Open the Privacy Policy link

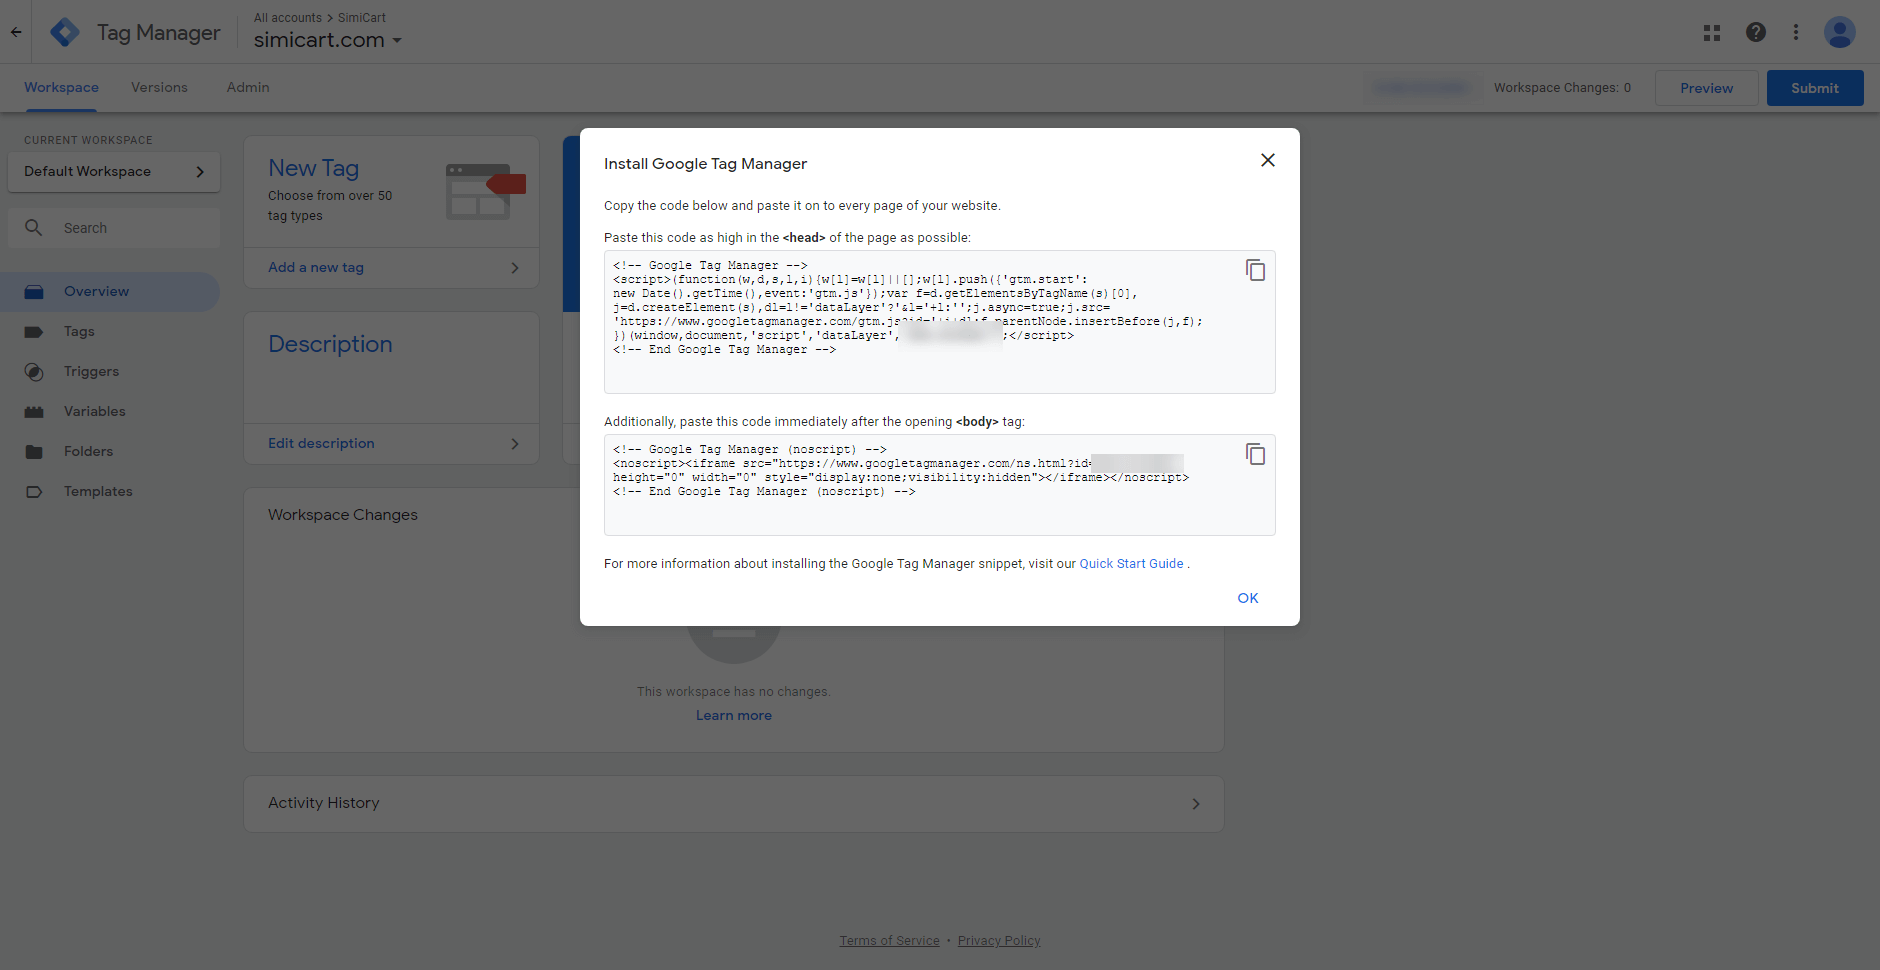click(x=999, y=941)
